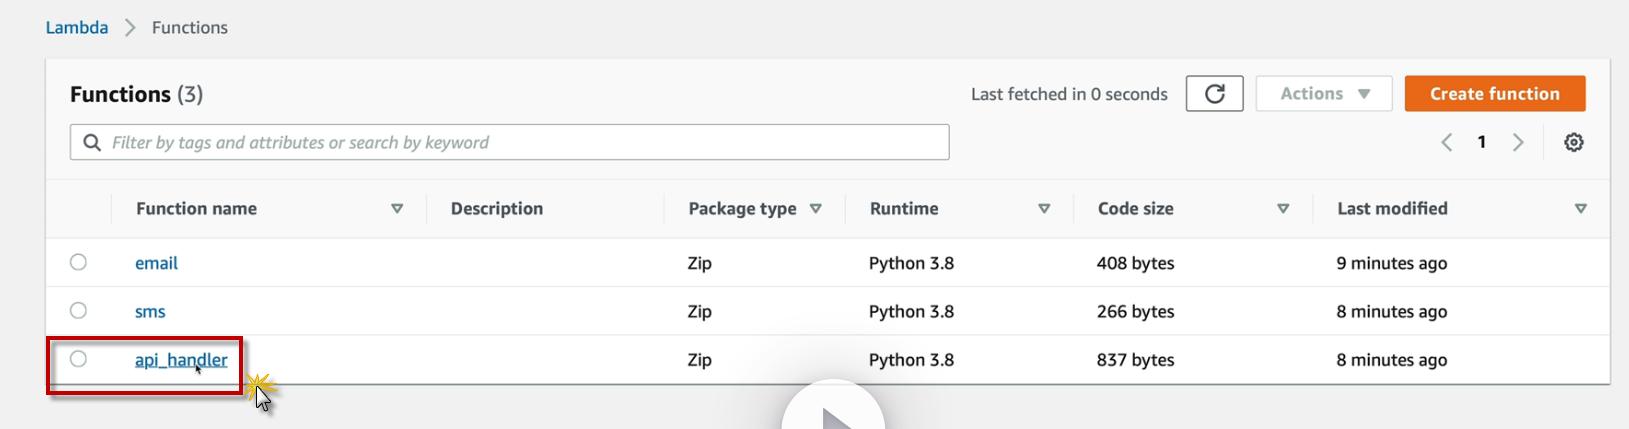The height and width of the screenshot is (429, 1629).
Task: Open table preferences gear icon
Action: (x=1573, y=142)
